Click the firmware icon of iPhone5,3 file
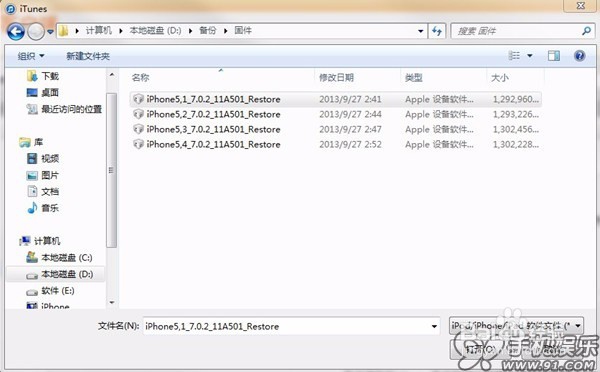 (138, 129)
